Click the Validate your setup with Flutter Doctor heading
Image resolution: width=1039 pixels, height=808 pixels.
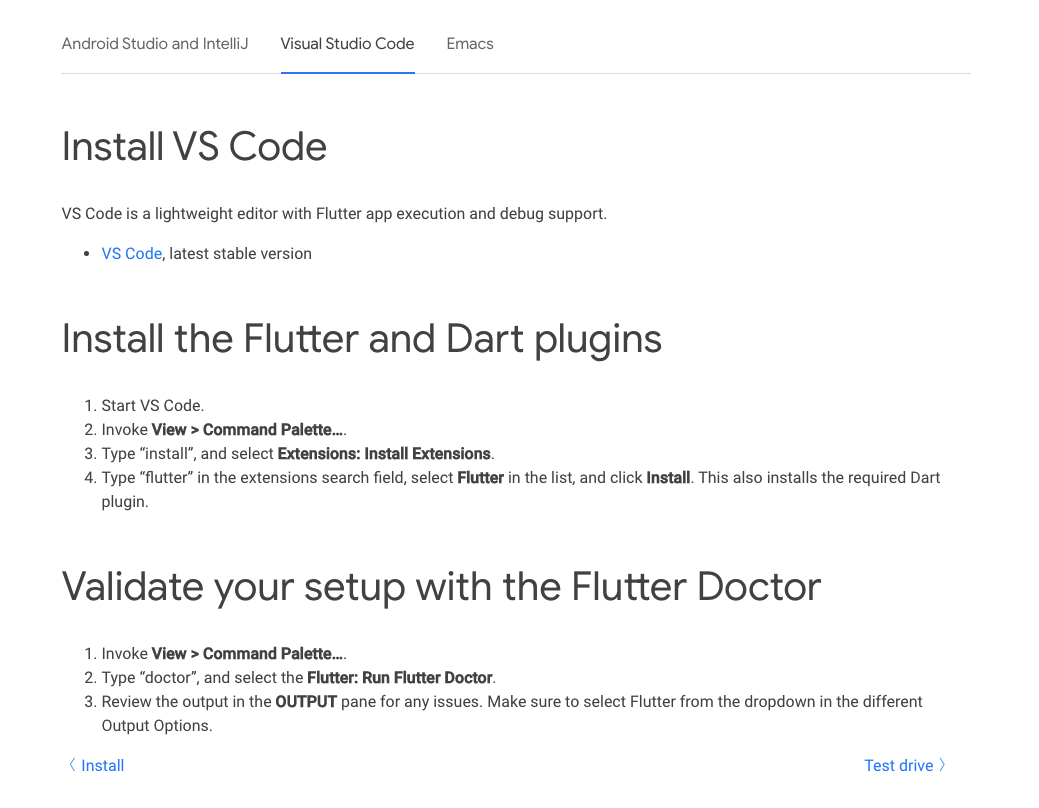tap(441, 587)
